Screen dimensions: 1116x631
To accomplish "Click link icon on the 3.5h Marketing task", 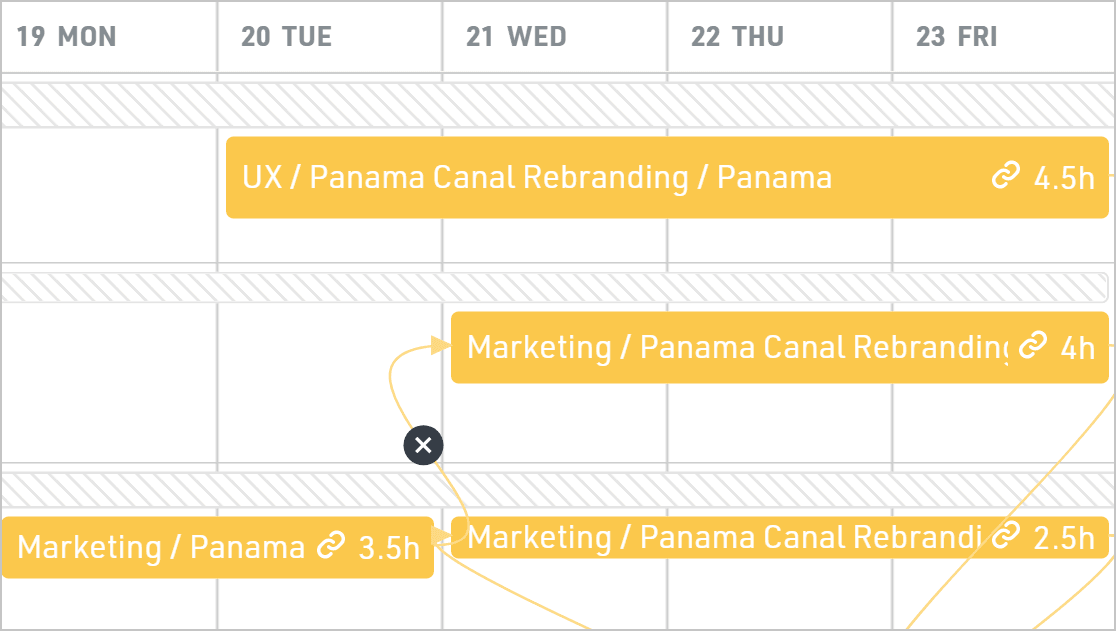I will point(330,547).
